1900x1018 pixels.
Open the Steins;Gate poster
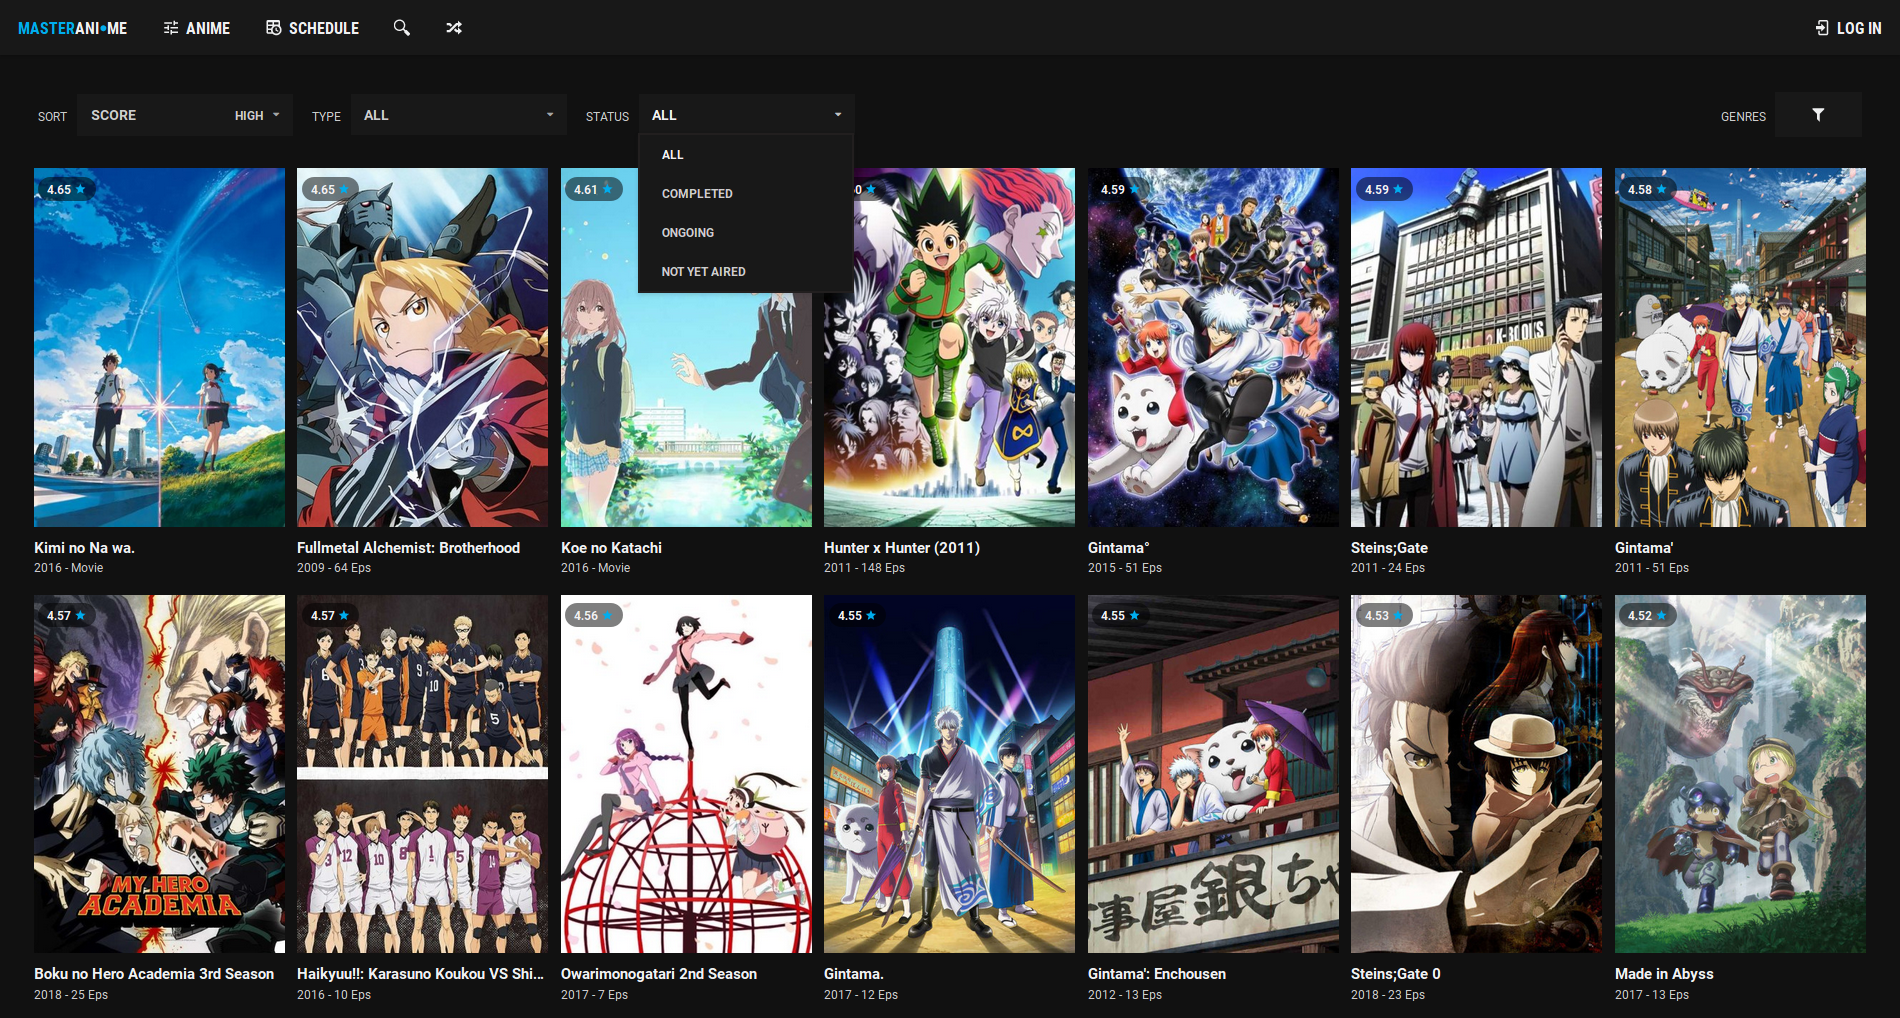1476,347
